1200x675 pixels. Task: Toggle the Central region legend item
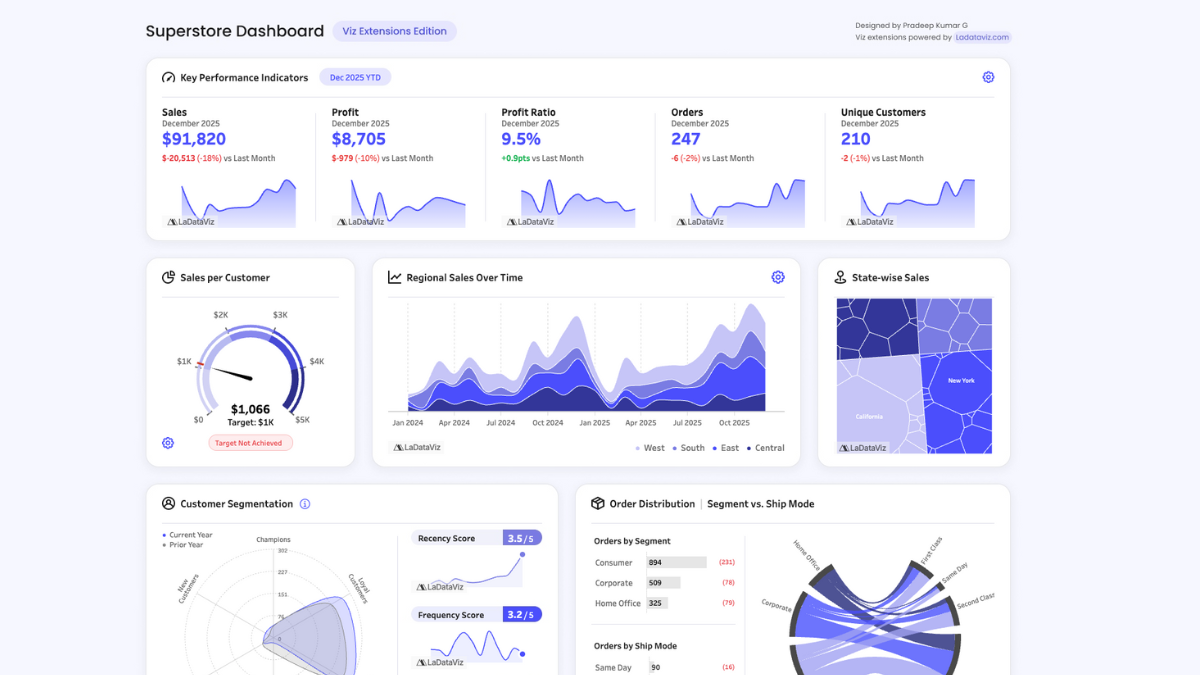click(x=764, y=448)
